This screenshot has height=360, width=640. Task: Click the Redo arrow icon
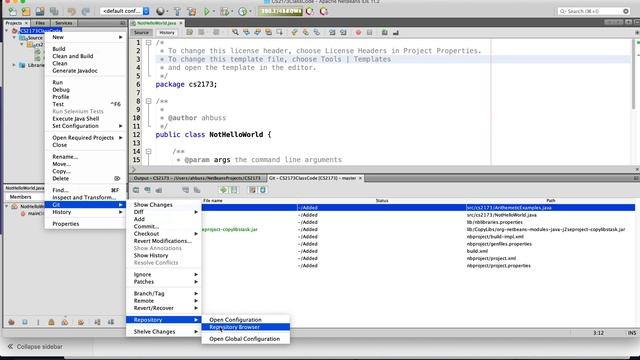[85, 11]
